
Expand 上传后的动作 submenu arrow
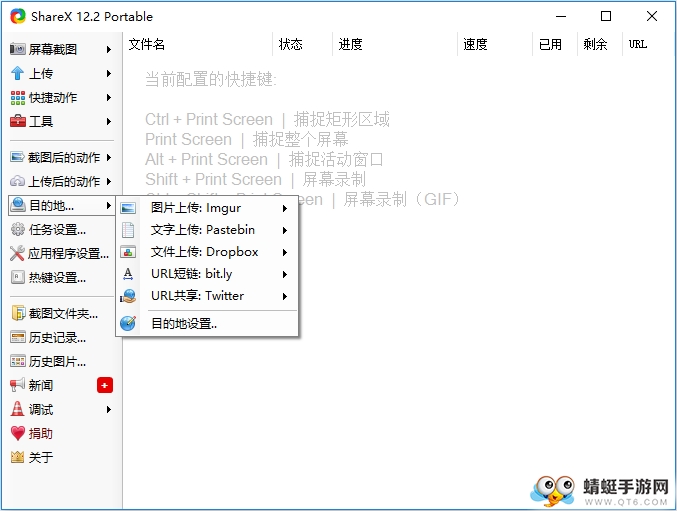point(109,181)
